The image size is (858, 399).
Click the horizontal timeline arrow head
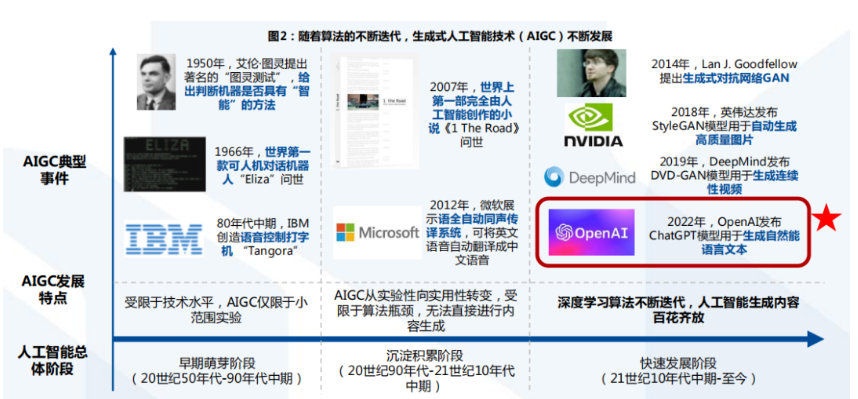815,339
